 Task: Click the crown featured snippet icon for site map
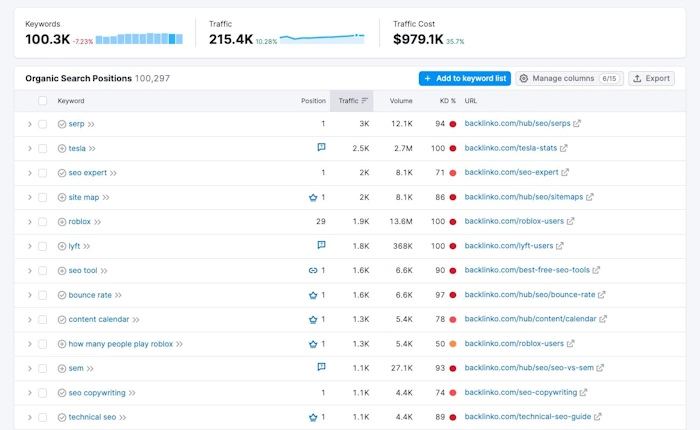click(313, 197)
